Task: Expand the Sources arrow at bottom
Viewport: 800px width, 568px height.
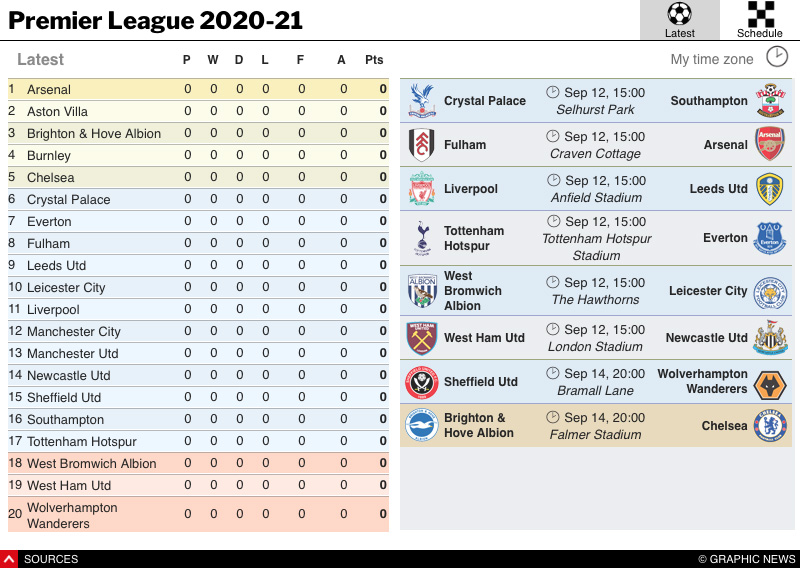Action: [9, 559]
